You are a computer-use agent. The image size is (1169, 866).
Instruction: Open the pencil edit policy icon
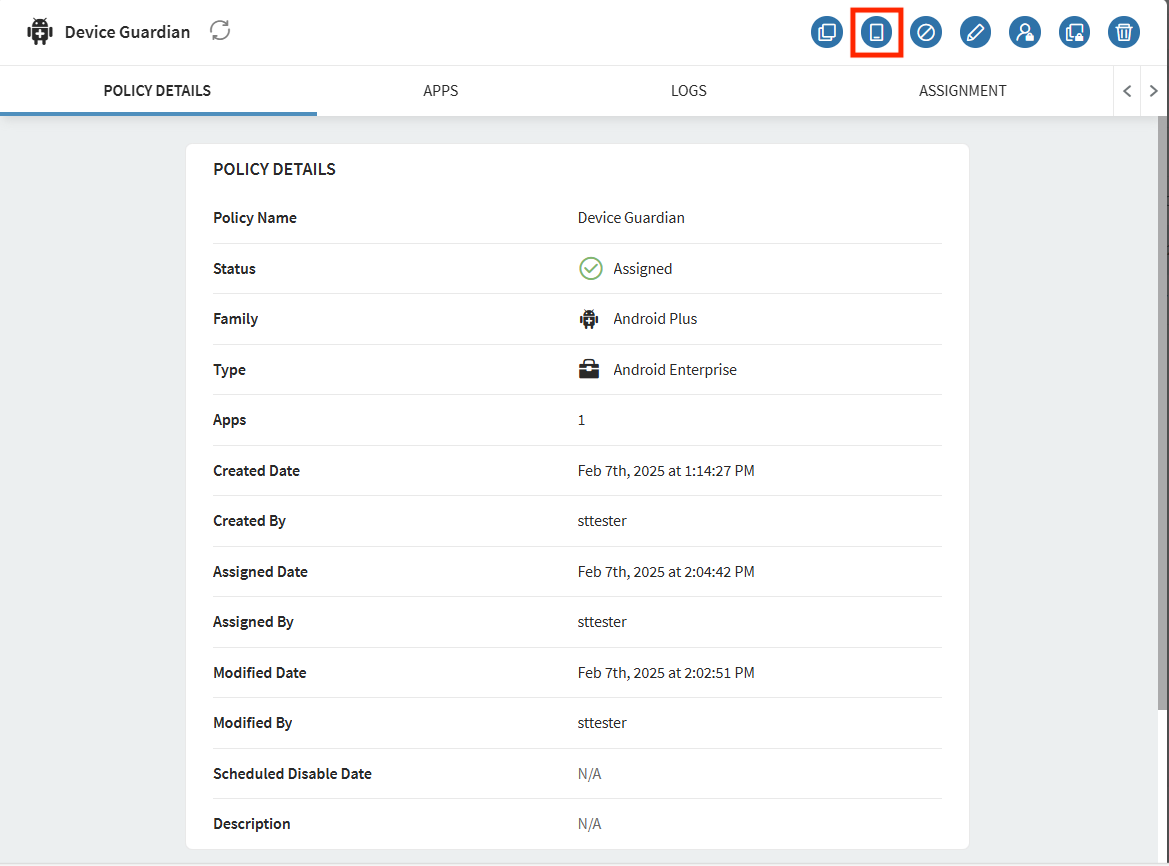pyautogui.click(x=975, y=32)
